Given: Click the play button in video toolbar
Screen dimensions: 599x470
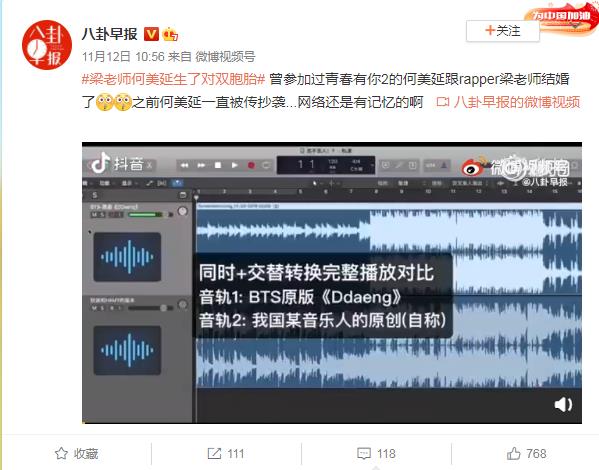Looking at the screenshot, I should [x=235, y=165].
